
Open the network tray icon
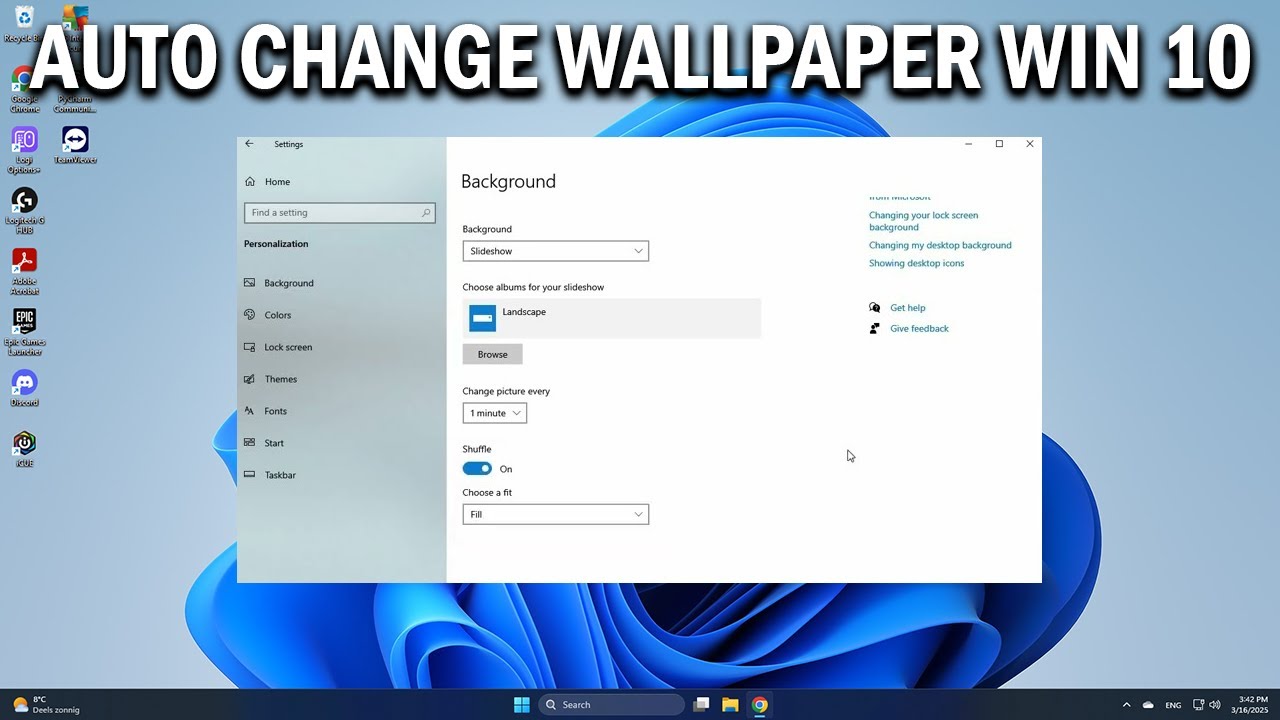pos(1198,705)
